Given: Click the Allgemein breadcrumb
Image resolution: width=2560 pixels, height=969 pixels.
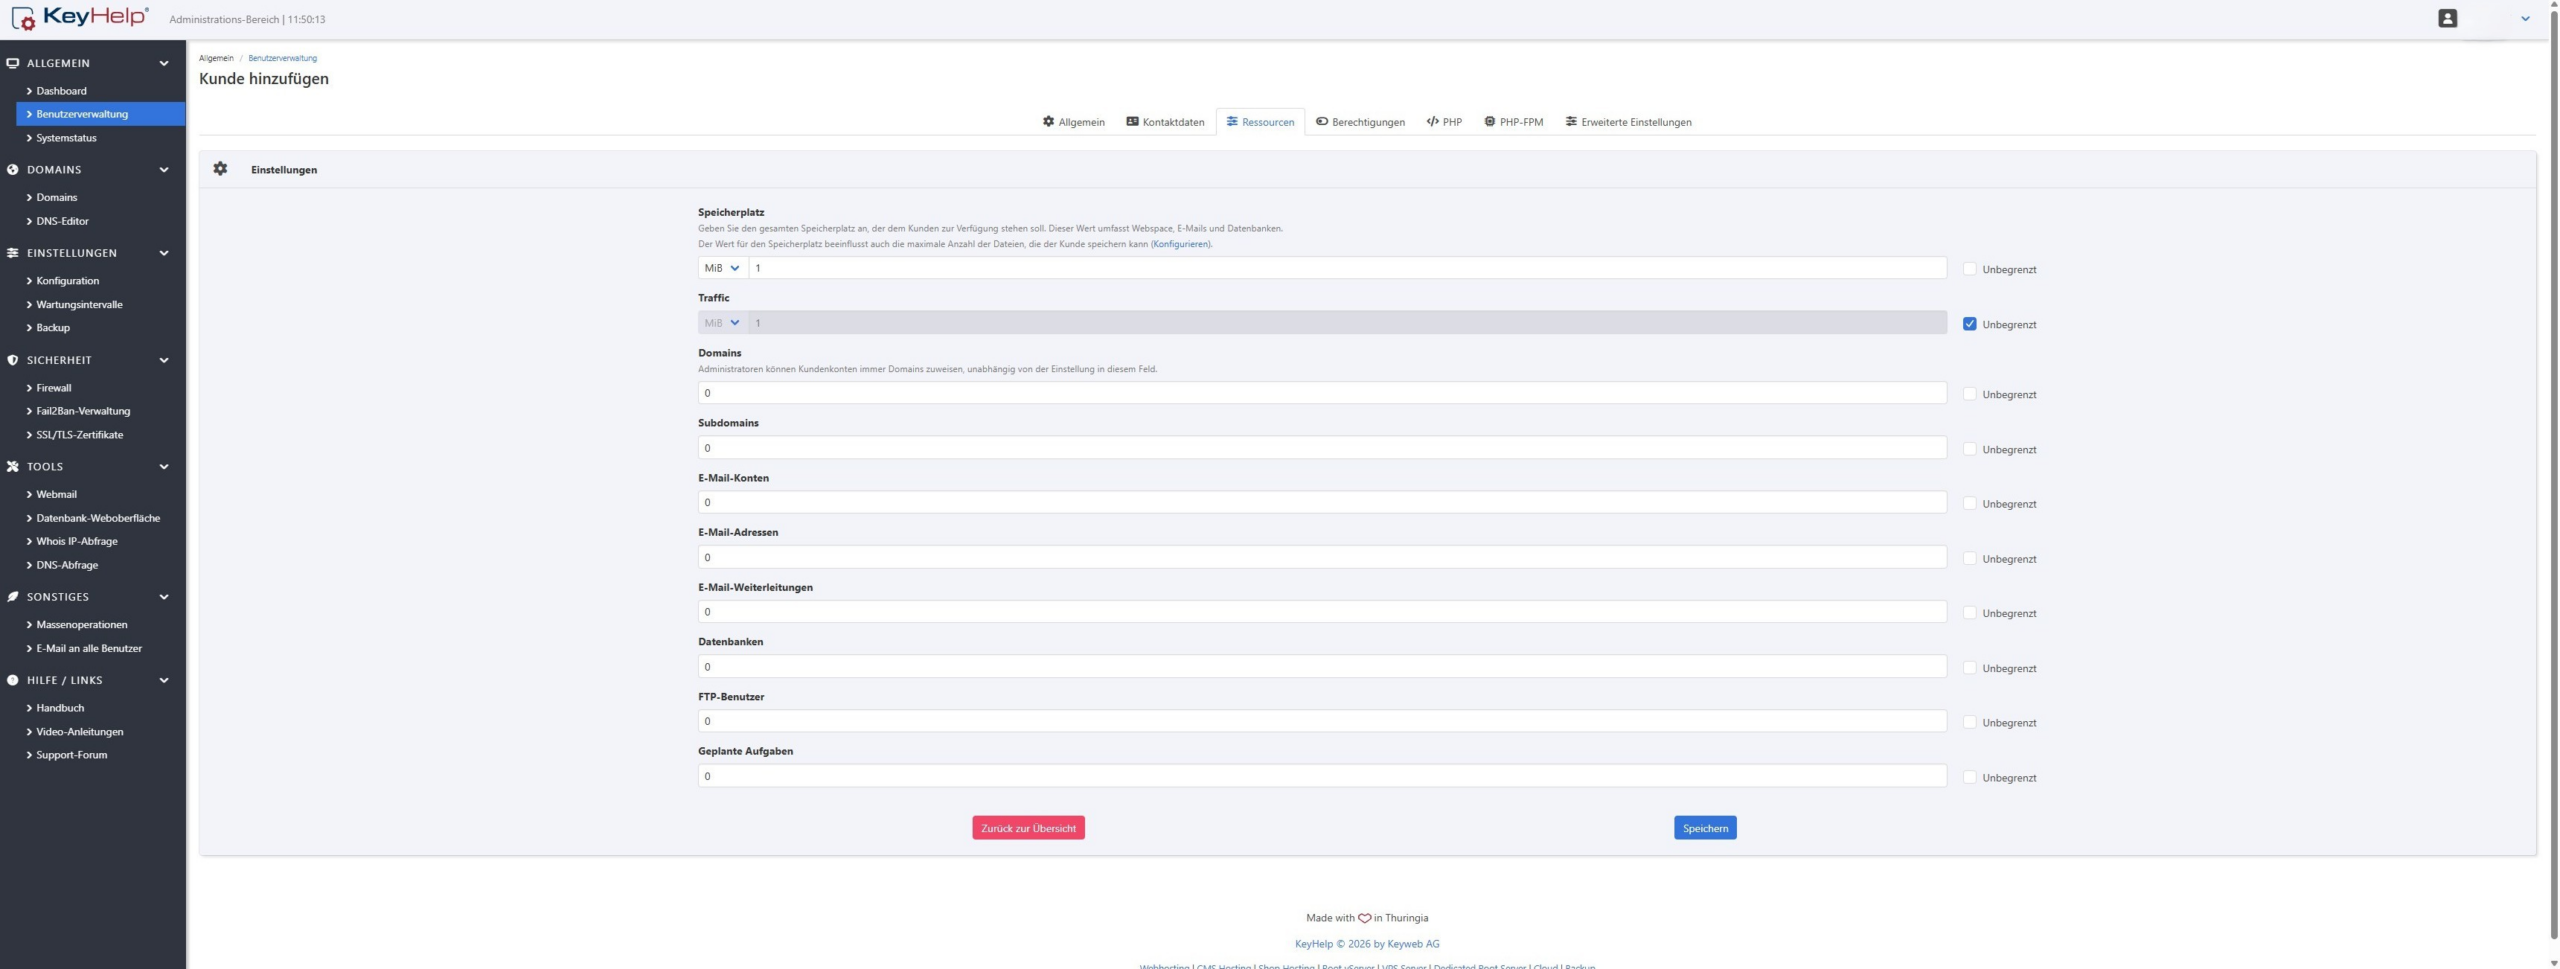Looking at the screenshot, I should 216,58.
